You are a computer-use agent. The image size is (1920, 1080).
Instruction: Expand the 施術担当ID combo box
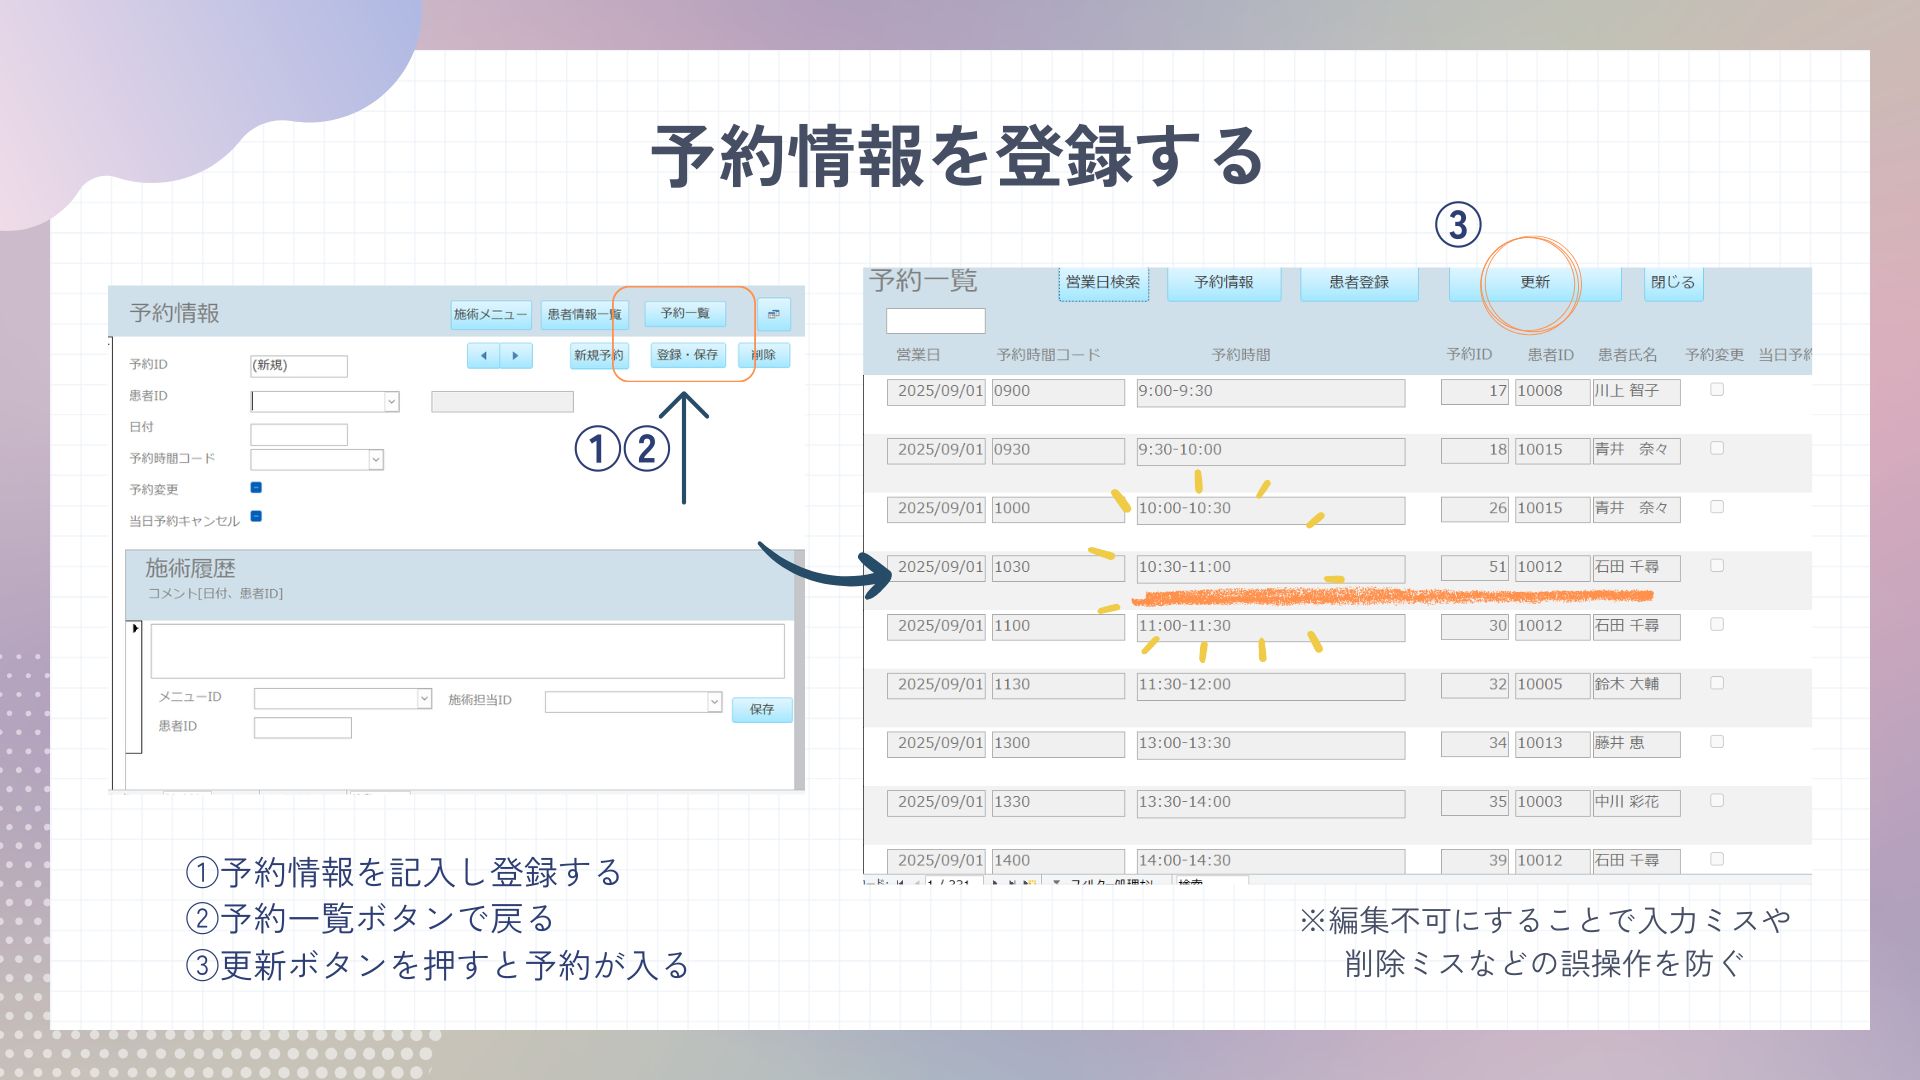pos(714,702)
